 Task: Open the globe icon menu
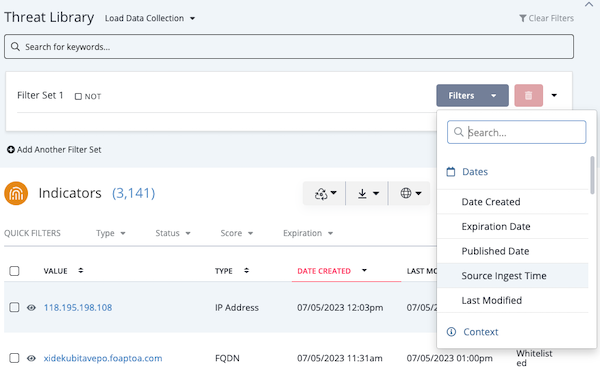410,194
